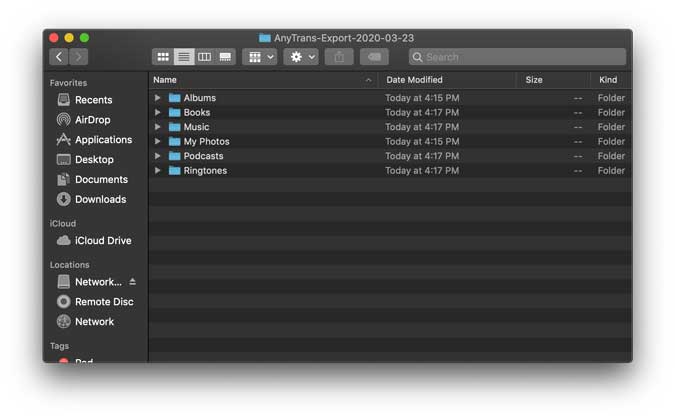Screen dimensions: 675x419
Task: Click the Albums date "Today at 4:15 PM"
Action: tap(422, 98)
